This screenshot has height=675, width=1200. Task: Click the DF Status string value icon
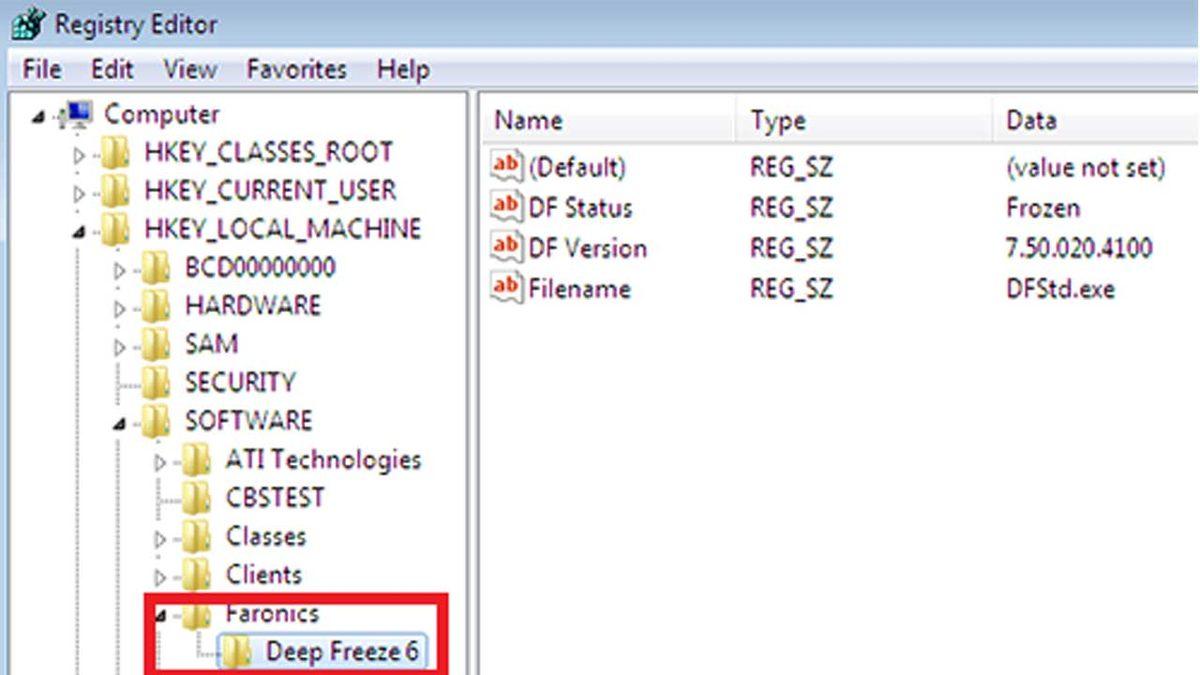click(507, 207)
